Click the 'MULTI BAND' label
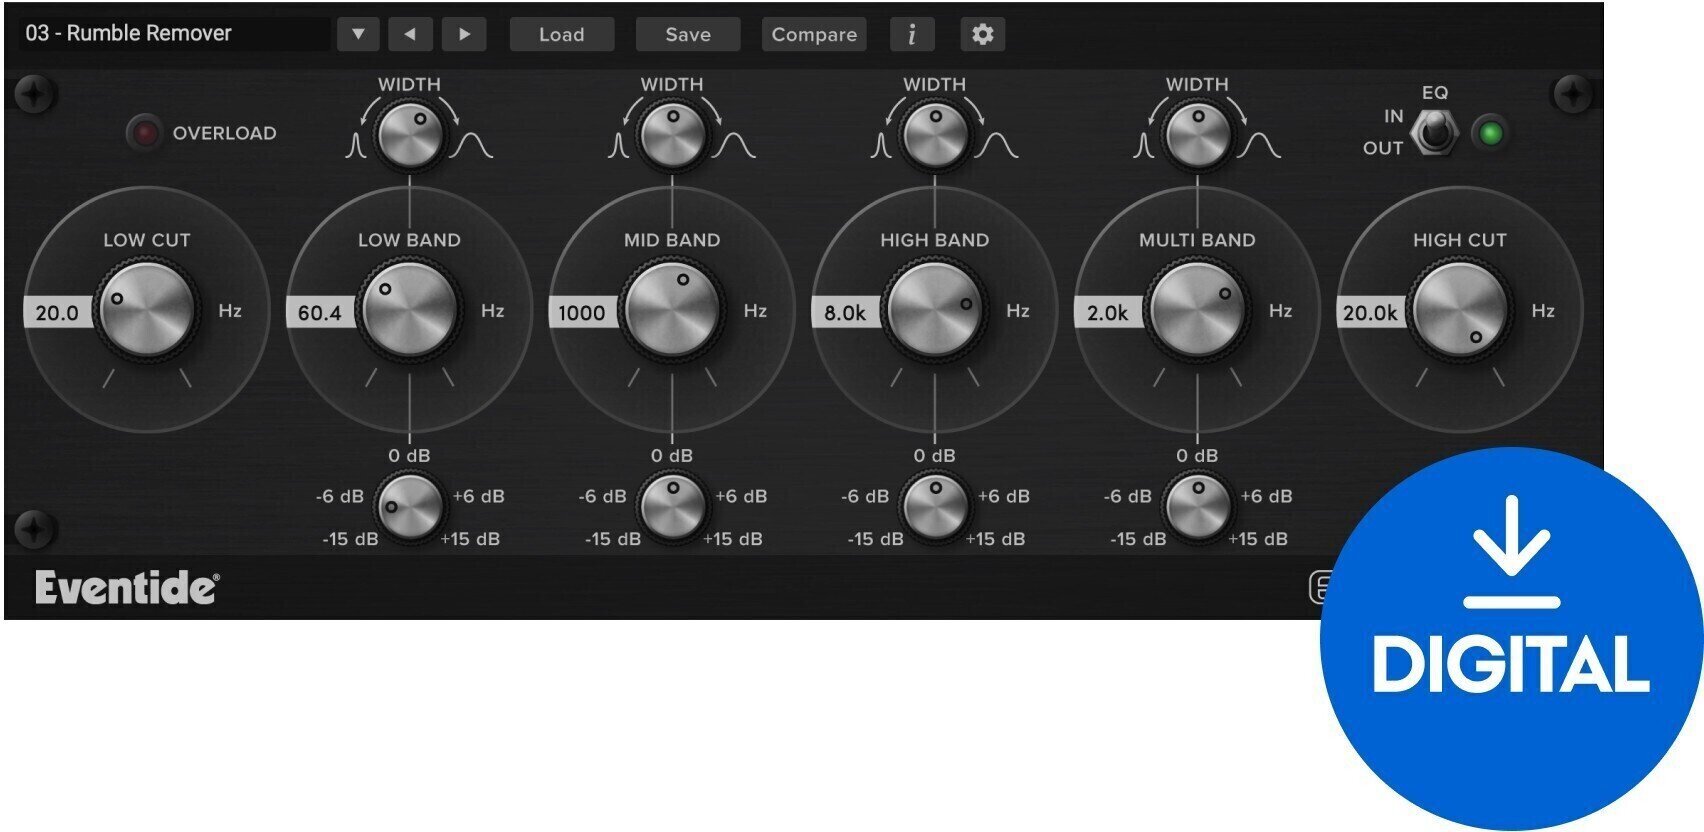The height and width of the screenshot is (832, 1704). pos(1197,240)
